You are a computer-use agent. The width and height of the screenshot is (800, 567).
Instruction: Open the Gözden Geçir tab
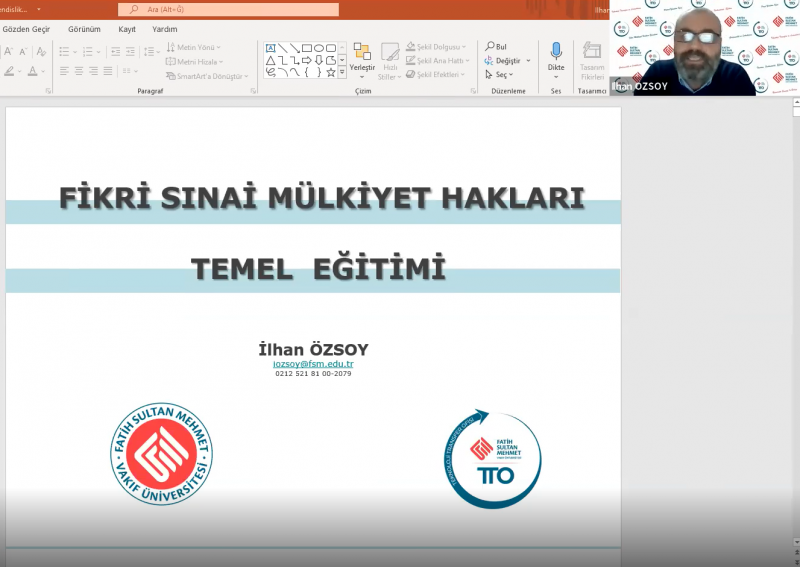tap(26, 29)
